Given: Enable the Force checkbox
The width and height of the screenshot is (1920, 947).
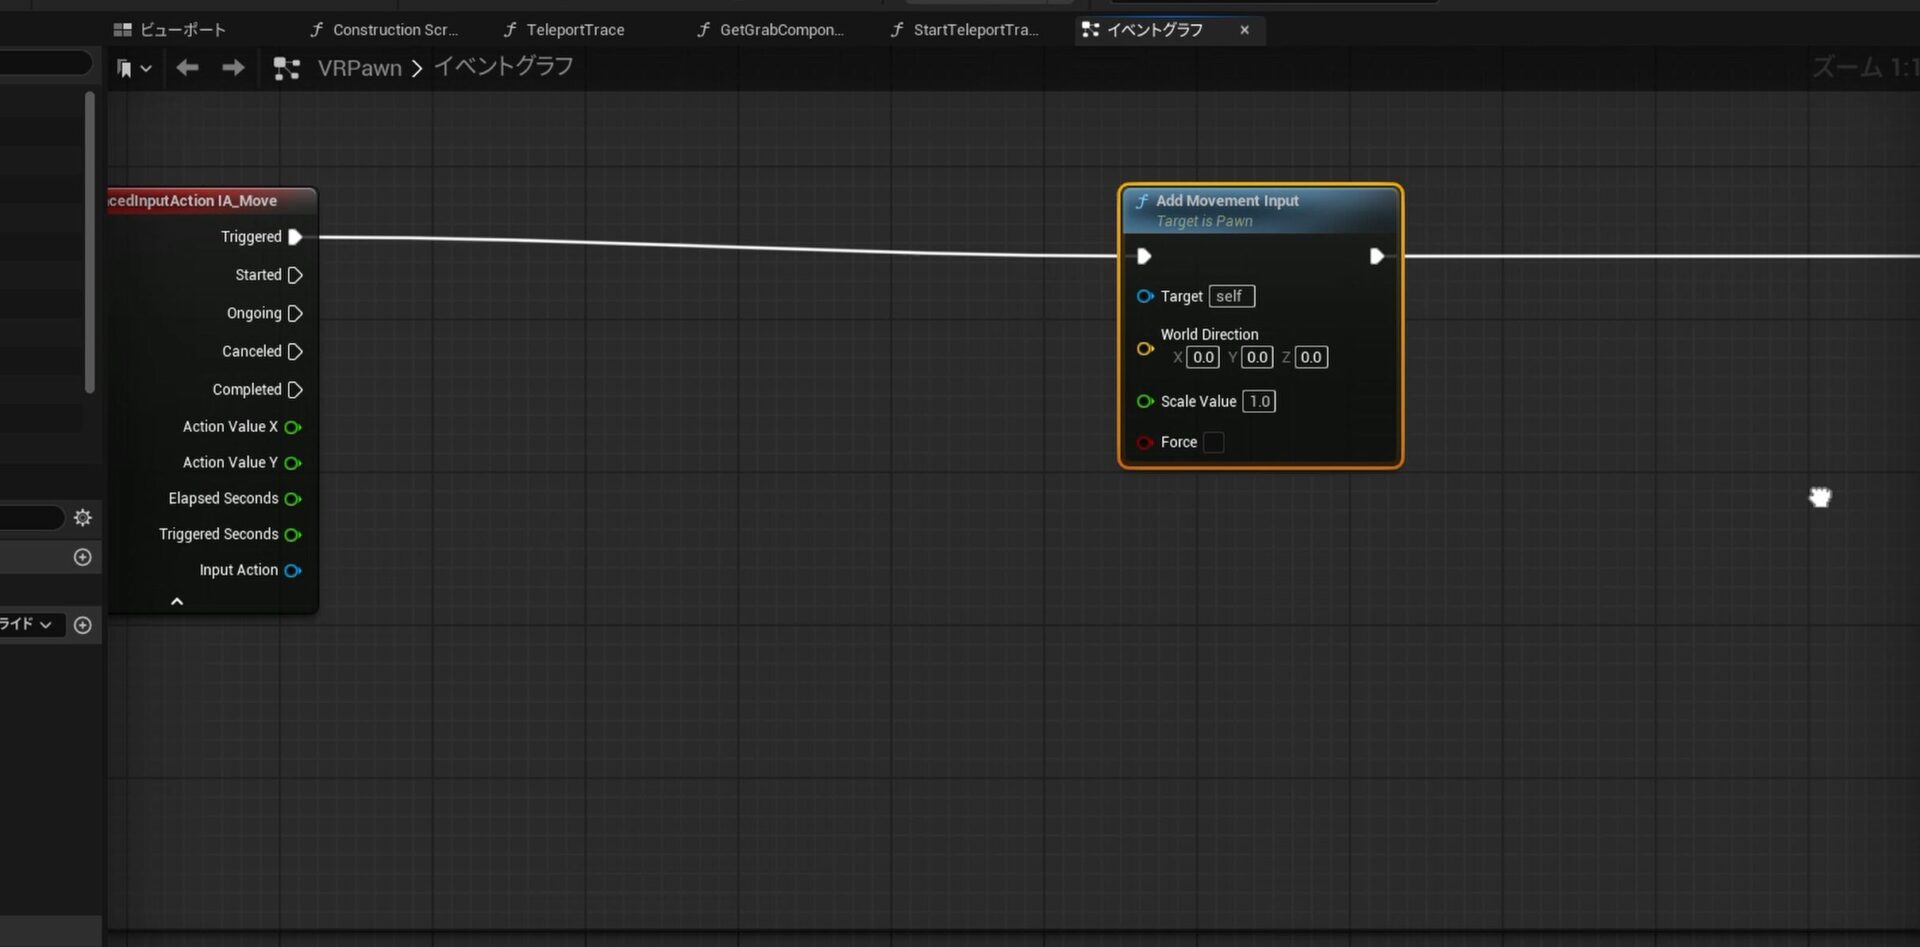Looking at the screenshot, I should point(1213,442).
